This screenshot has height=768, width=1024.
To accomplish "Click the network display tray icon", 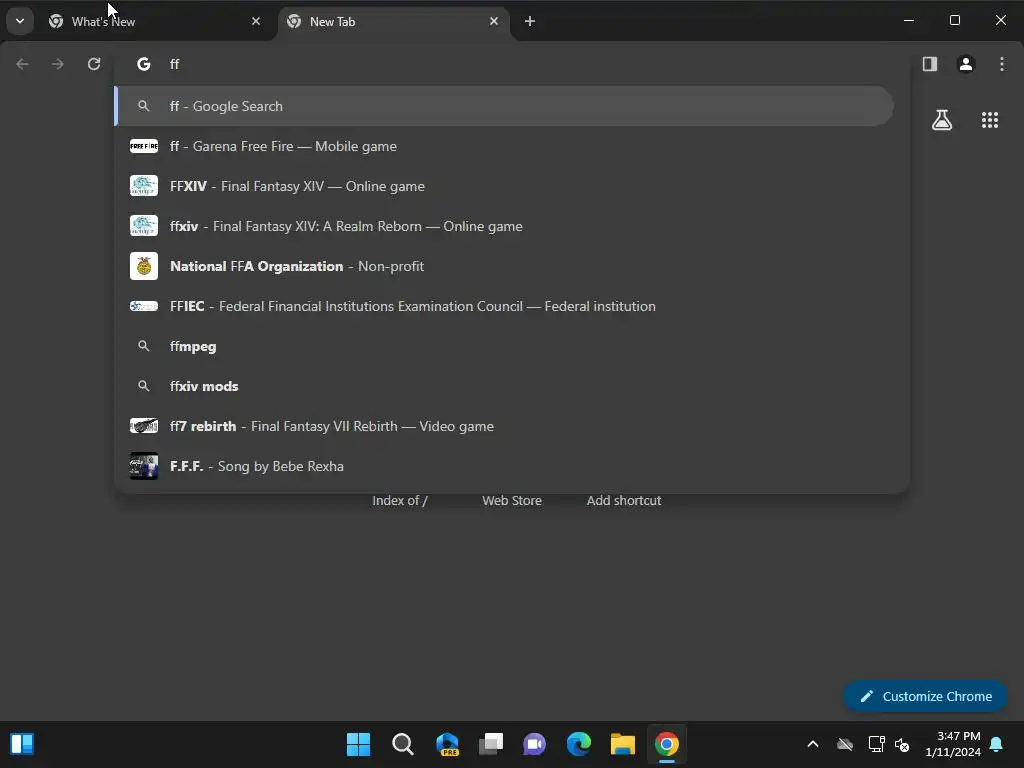I will click(876, 744).
